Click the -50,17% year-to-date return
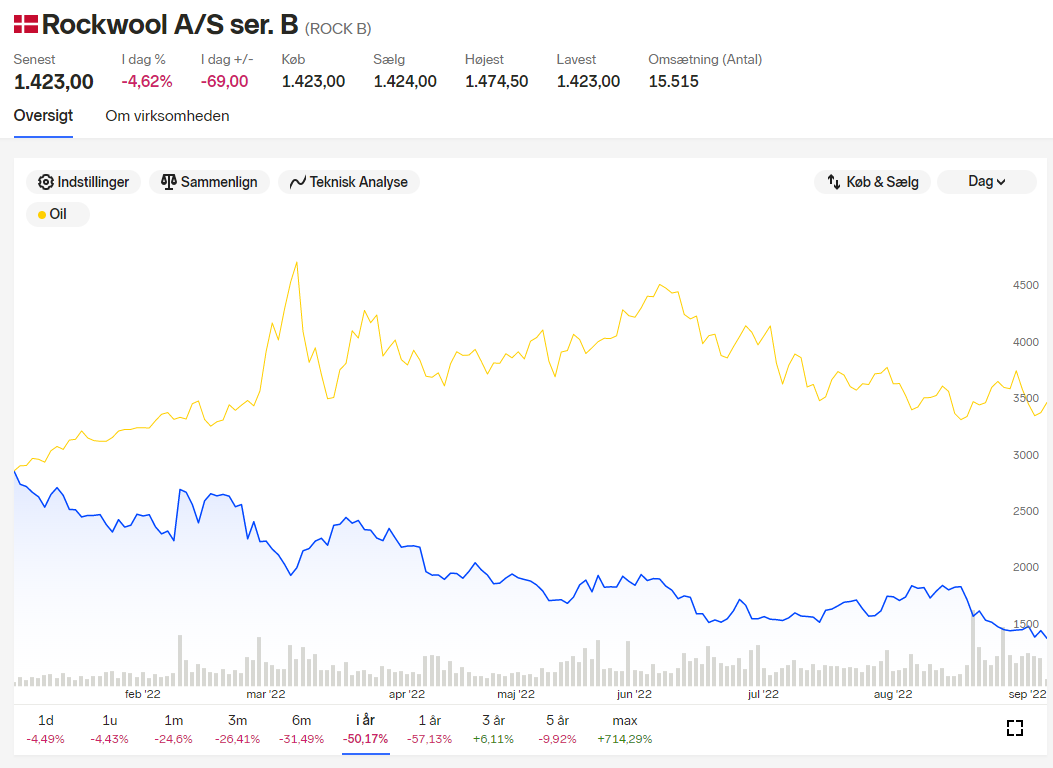This screenshot has width=1053, height=768. pos(365,739)
